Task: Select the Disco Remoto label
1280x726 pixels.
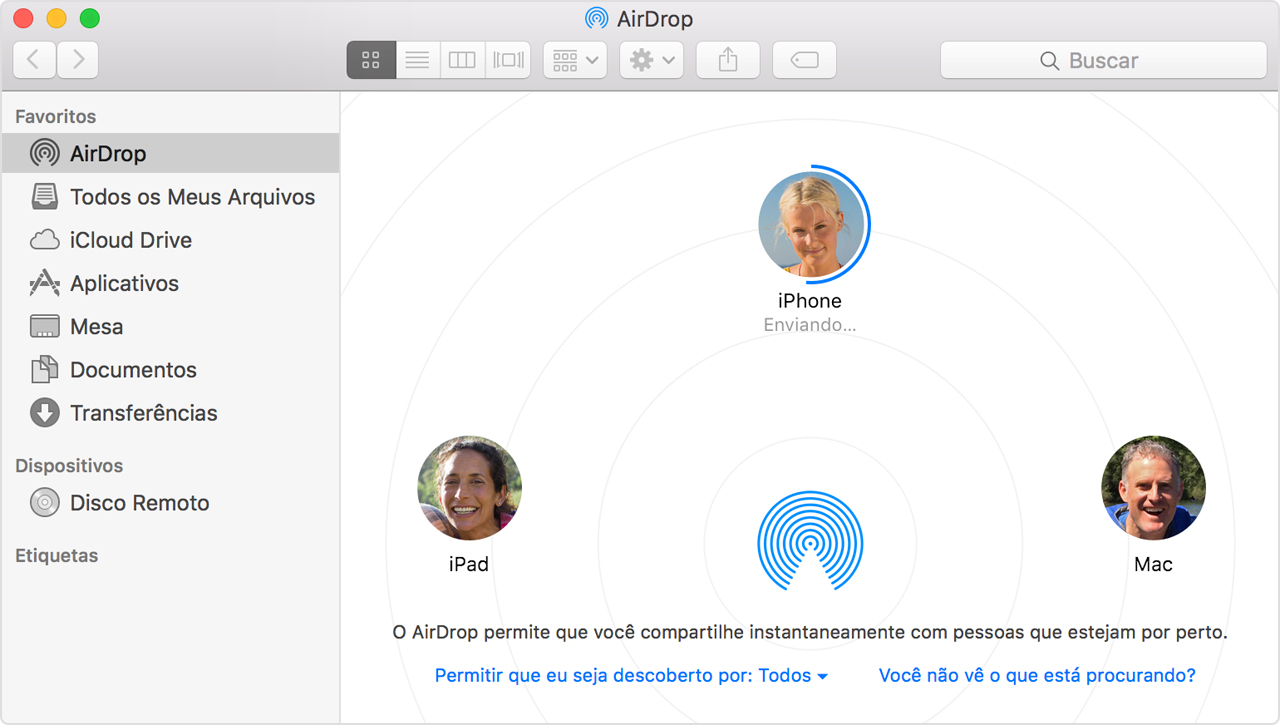Action: (x=139, y=502)
